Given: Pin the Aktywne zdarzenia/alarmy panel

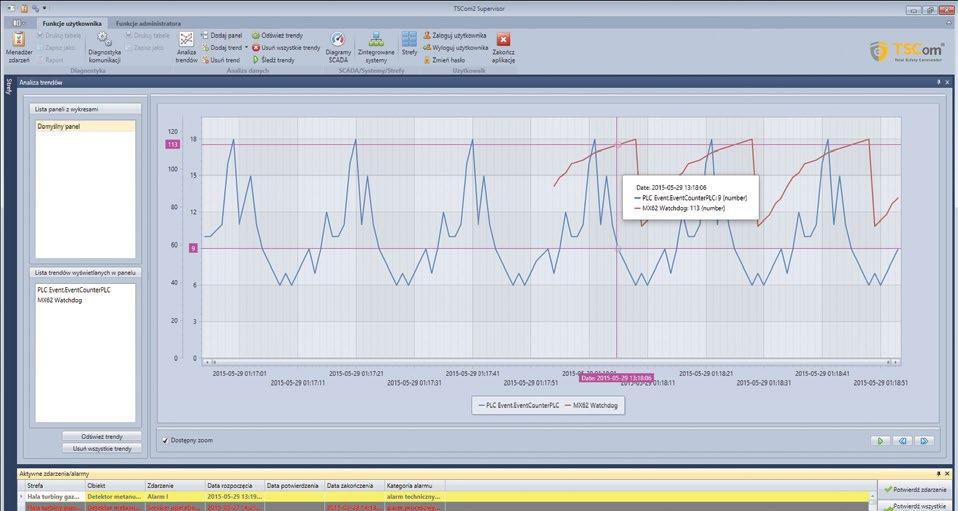Looking at the screenshot, I should pyautogui.click(x=939, y=474).
